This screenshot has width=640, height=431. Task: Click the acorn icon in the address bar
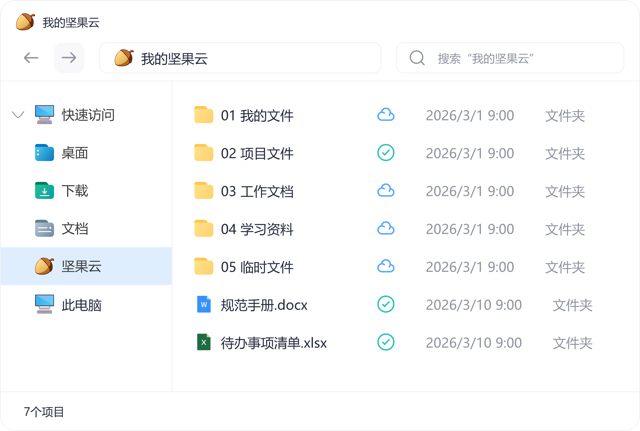click(124, 58)
